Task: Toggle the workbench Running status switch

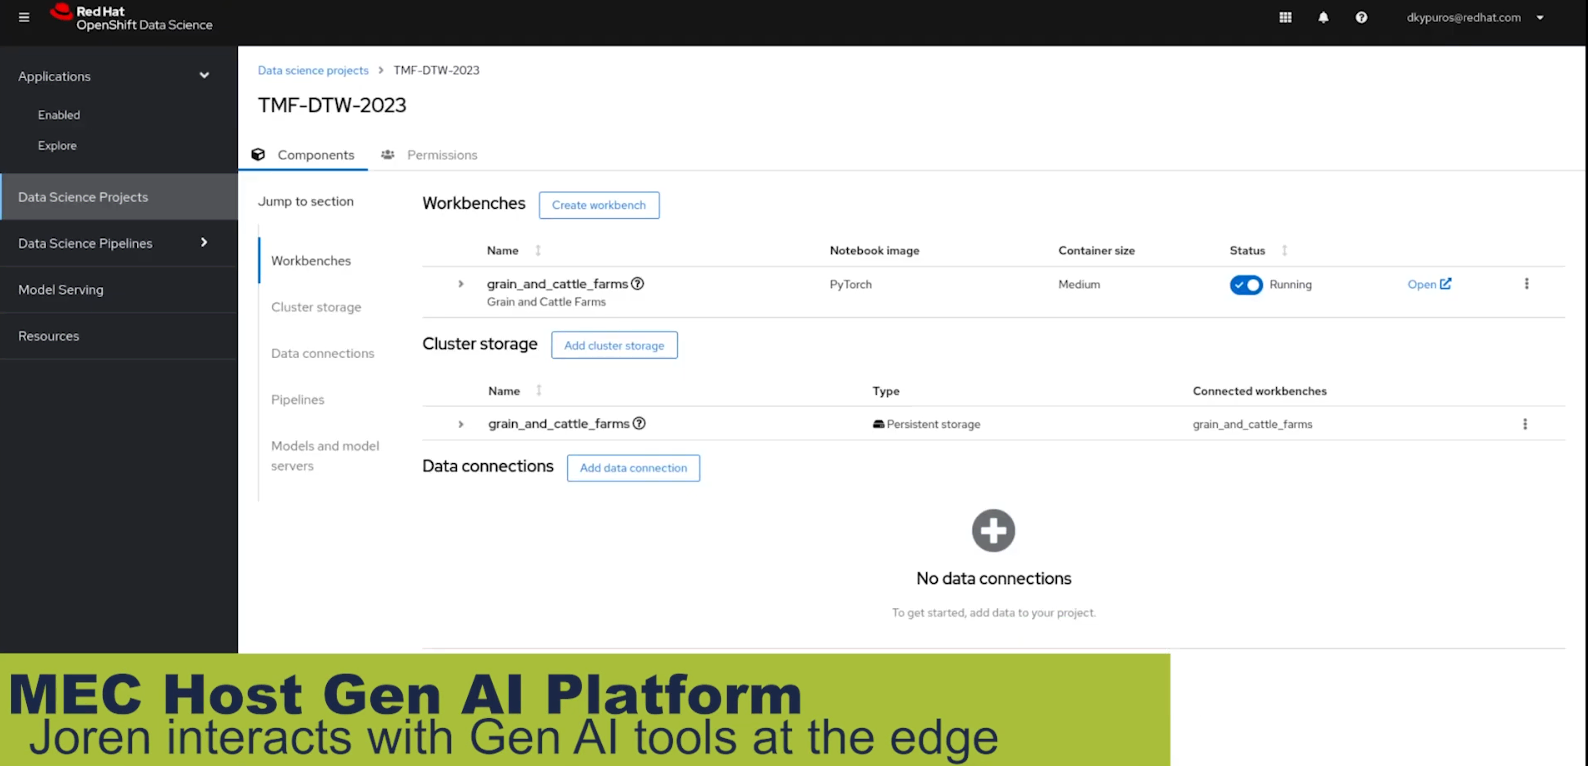Action: (x=1246, y=285)
